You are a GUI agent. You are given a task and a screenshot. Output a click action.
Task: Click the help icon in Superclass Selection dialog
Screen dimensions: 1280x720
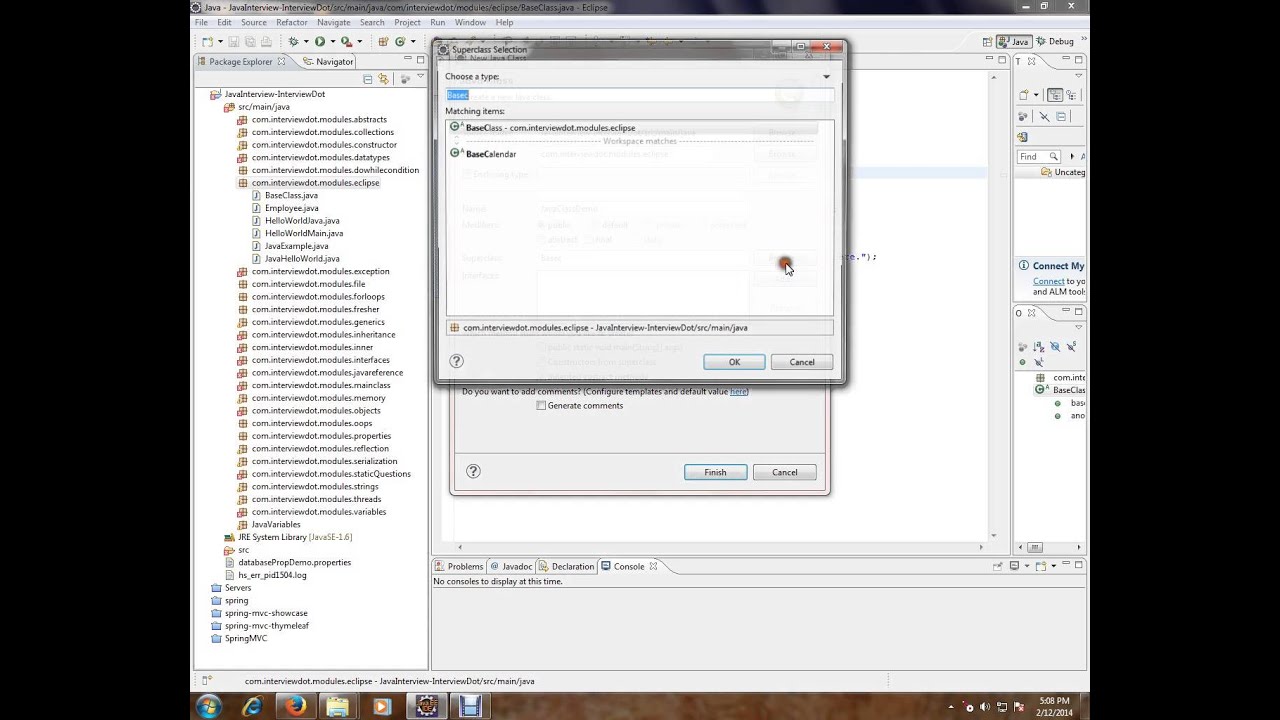point(456,362)
